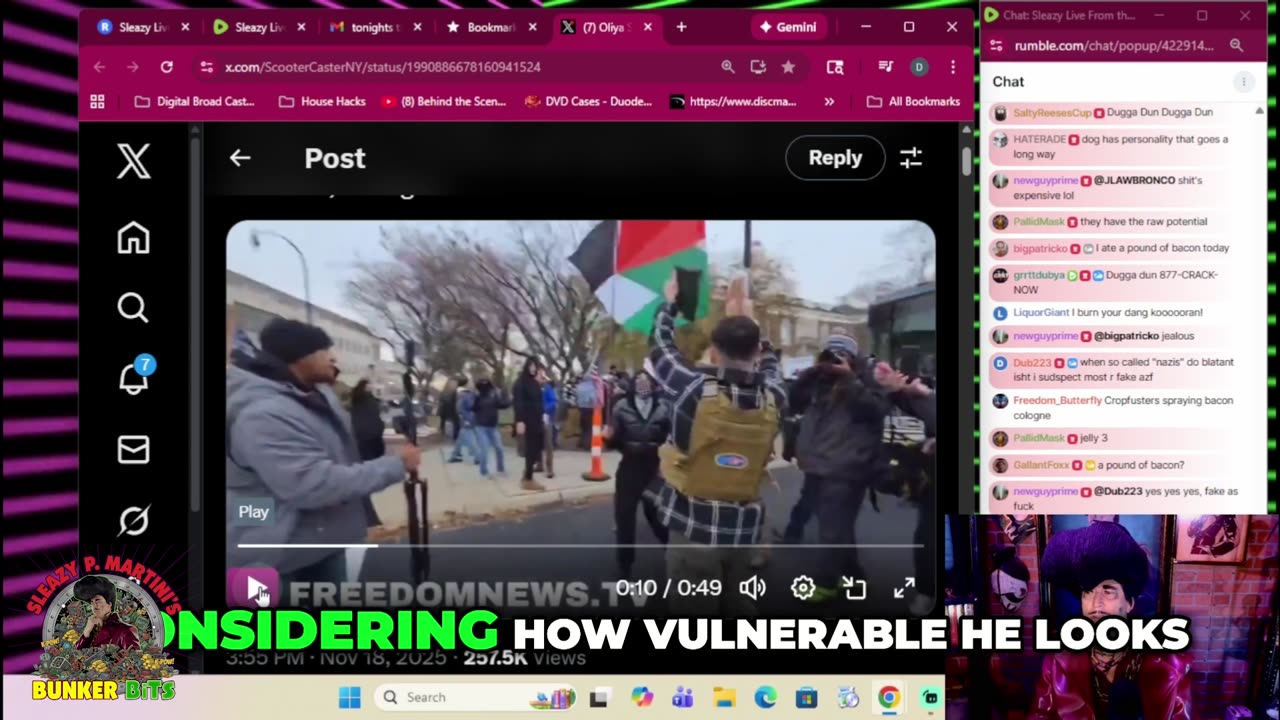Click taskbar Search box
The width and height of the screenshot is (1280, 720).
(475, 697)
